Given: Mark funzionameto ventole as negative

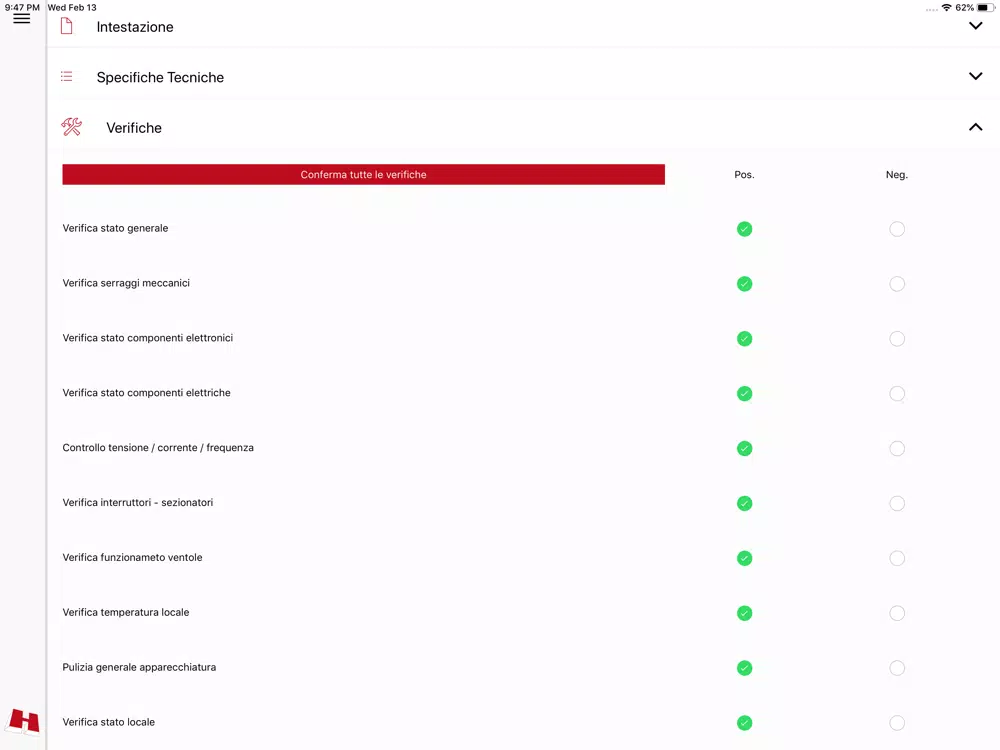Looking at the screenshot, I should click(x=897, y=558).
